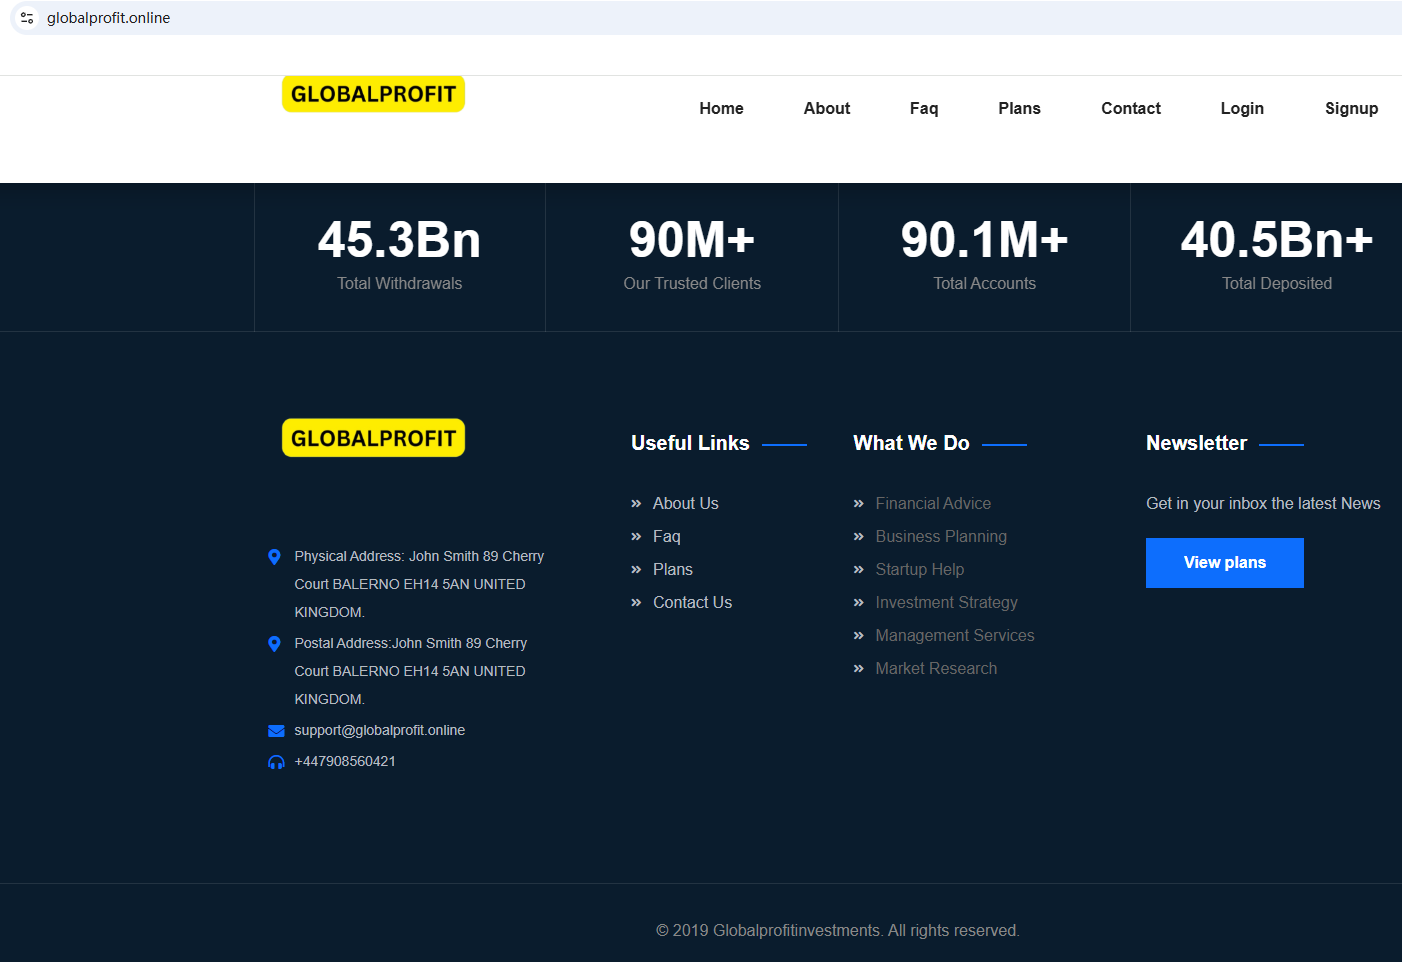The width and height of the screenshot is (1402, 962).
Task: Click the Postal Address location pin icon
Action: (x=275, y=644)
